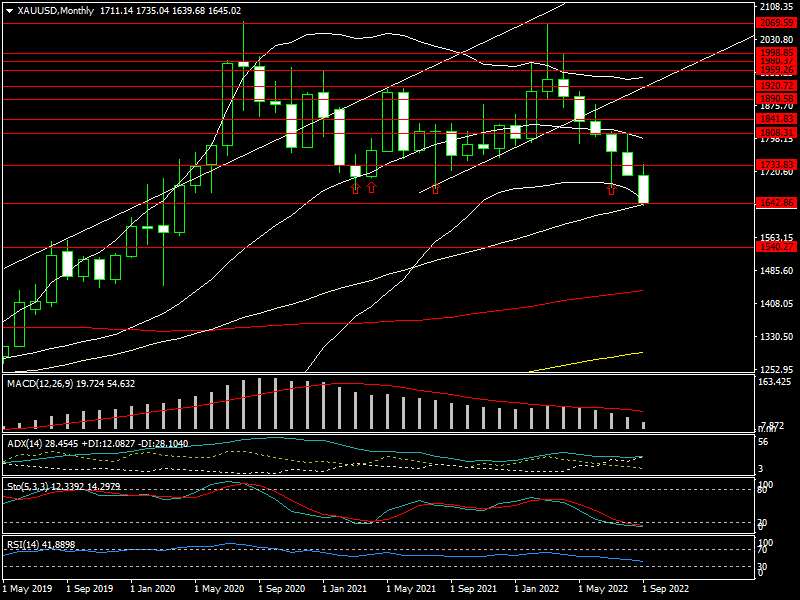Open the dropdown triangle beside XAUUSD,Monthly
Image resolution: width=800 pixels, height=600 pixels.
click(9, 10)
